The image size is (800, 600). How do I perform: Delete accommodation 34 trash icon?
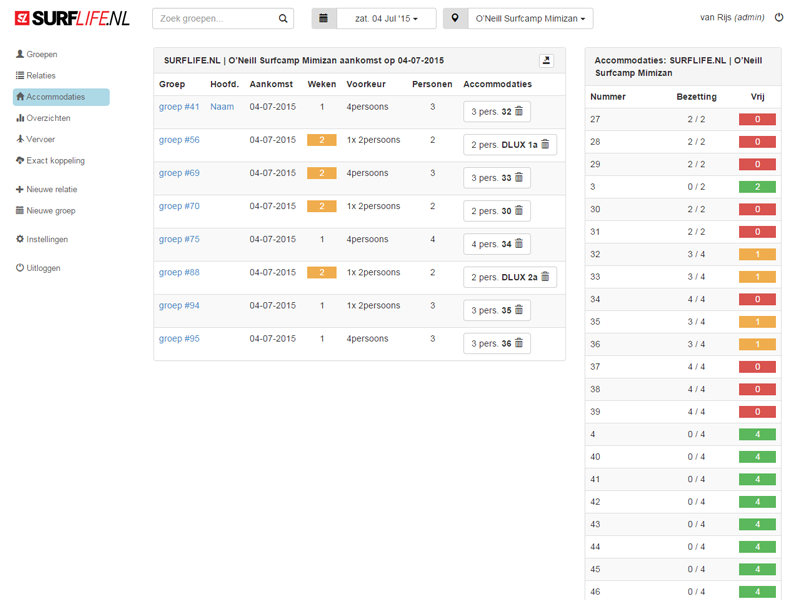pos(519,244)
